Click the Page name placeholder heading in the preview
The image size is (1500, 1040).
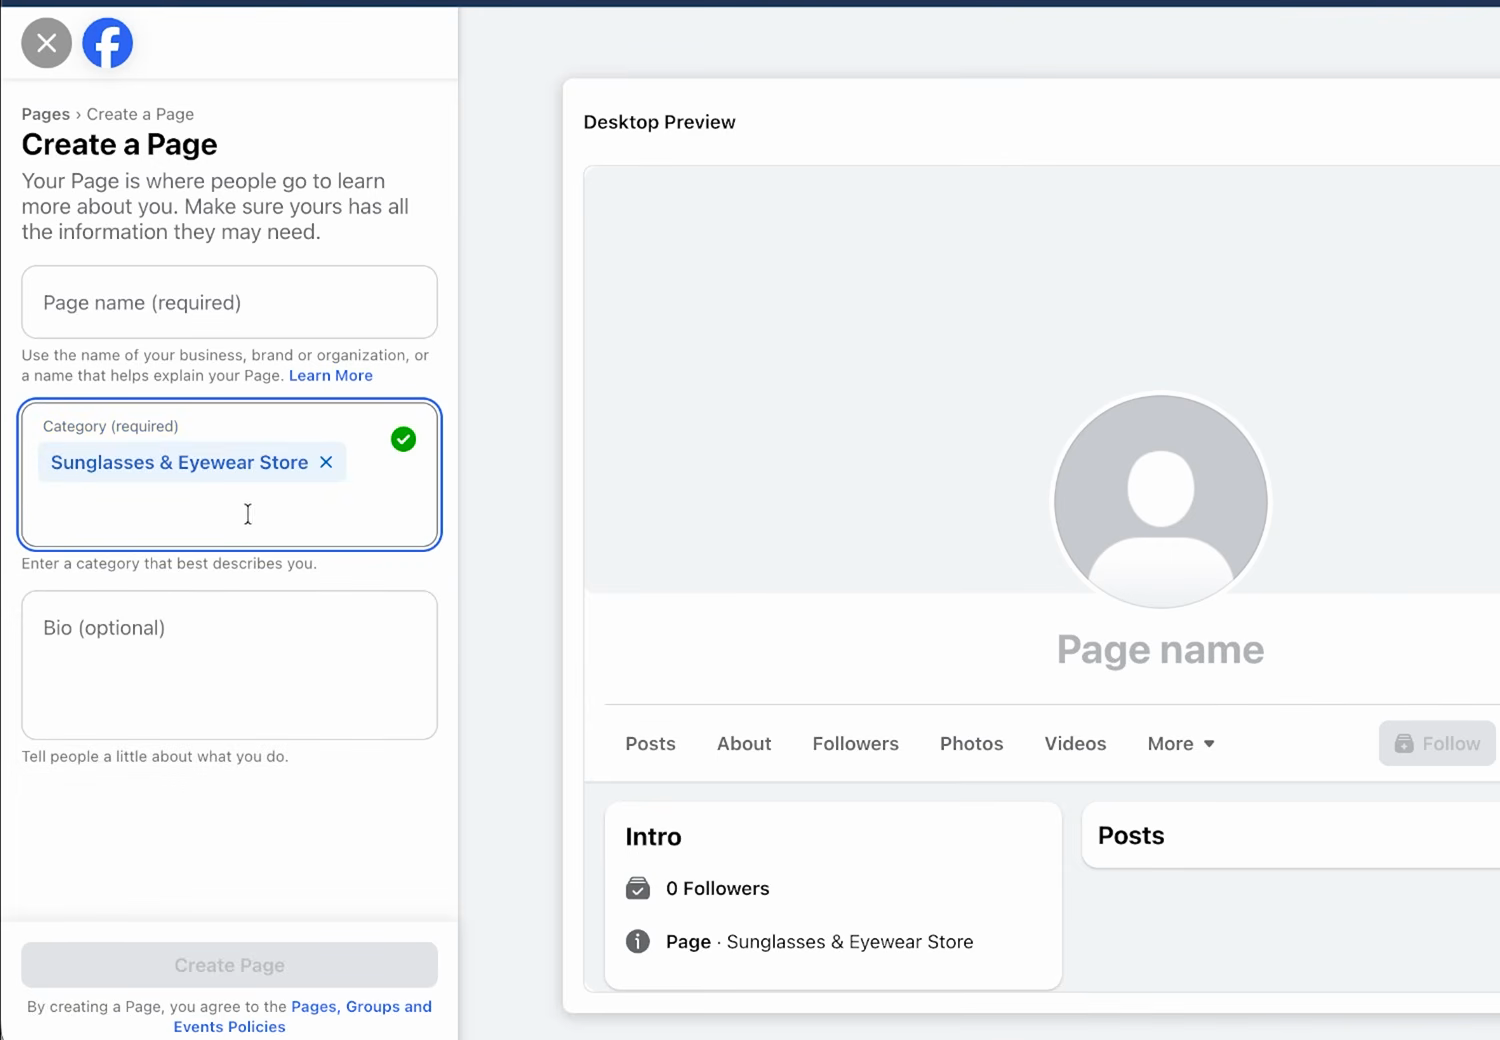[x=1160, y=649]
